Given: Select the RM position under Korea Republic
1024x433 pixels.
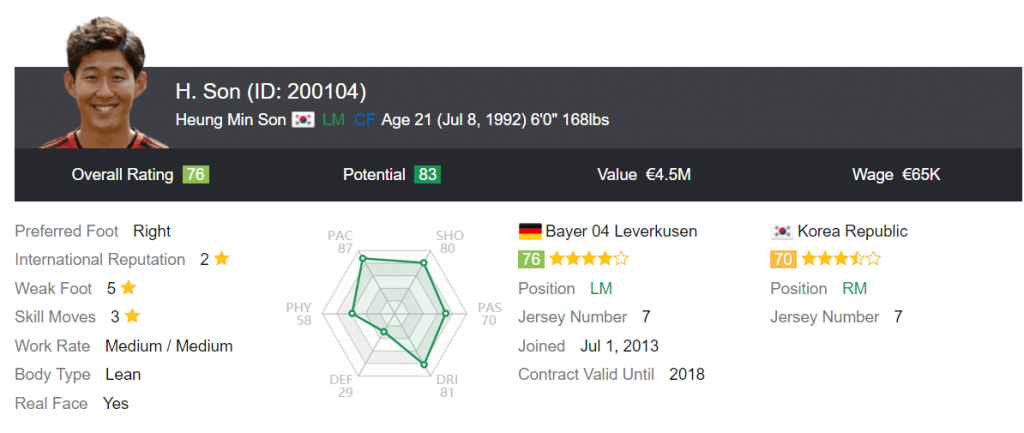Looking at the screenshot, I should (853, 288).
